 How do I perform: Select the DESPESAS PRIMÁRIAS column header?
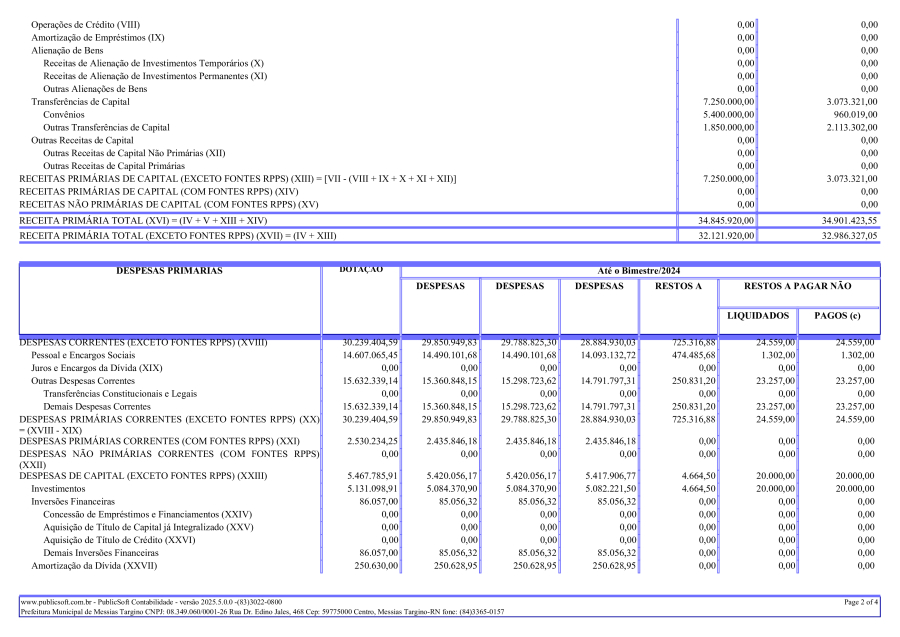(x=169, y=271)
